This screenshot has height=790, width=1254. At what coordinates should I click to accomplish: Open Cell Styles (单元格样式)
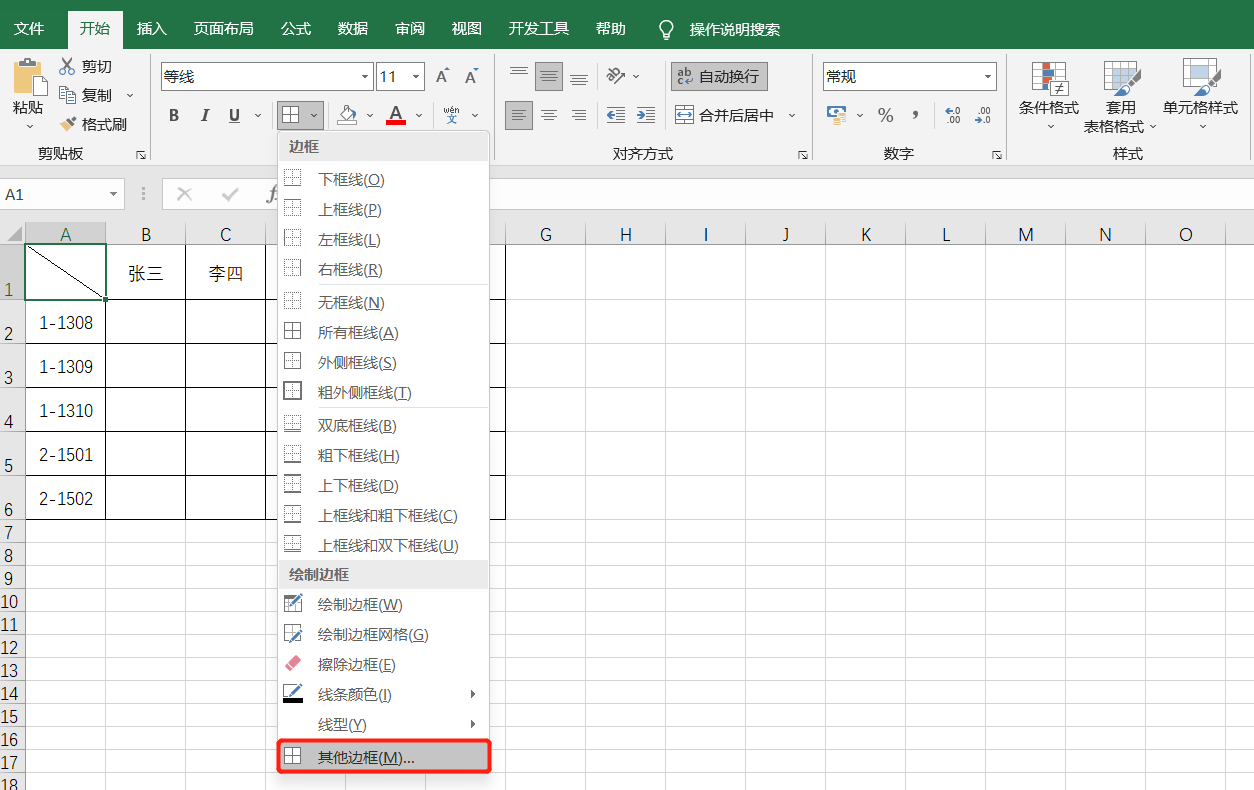coord(1200,95)
